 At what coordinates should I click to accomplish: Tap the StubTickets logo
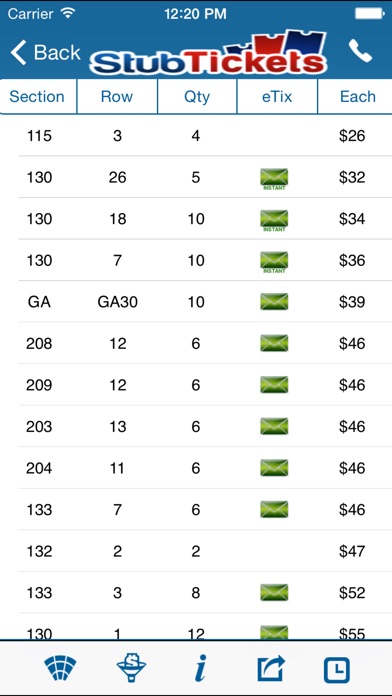pos(208,52)
